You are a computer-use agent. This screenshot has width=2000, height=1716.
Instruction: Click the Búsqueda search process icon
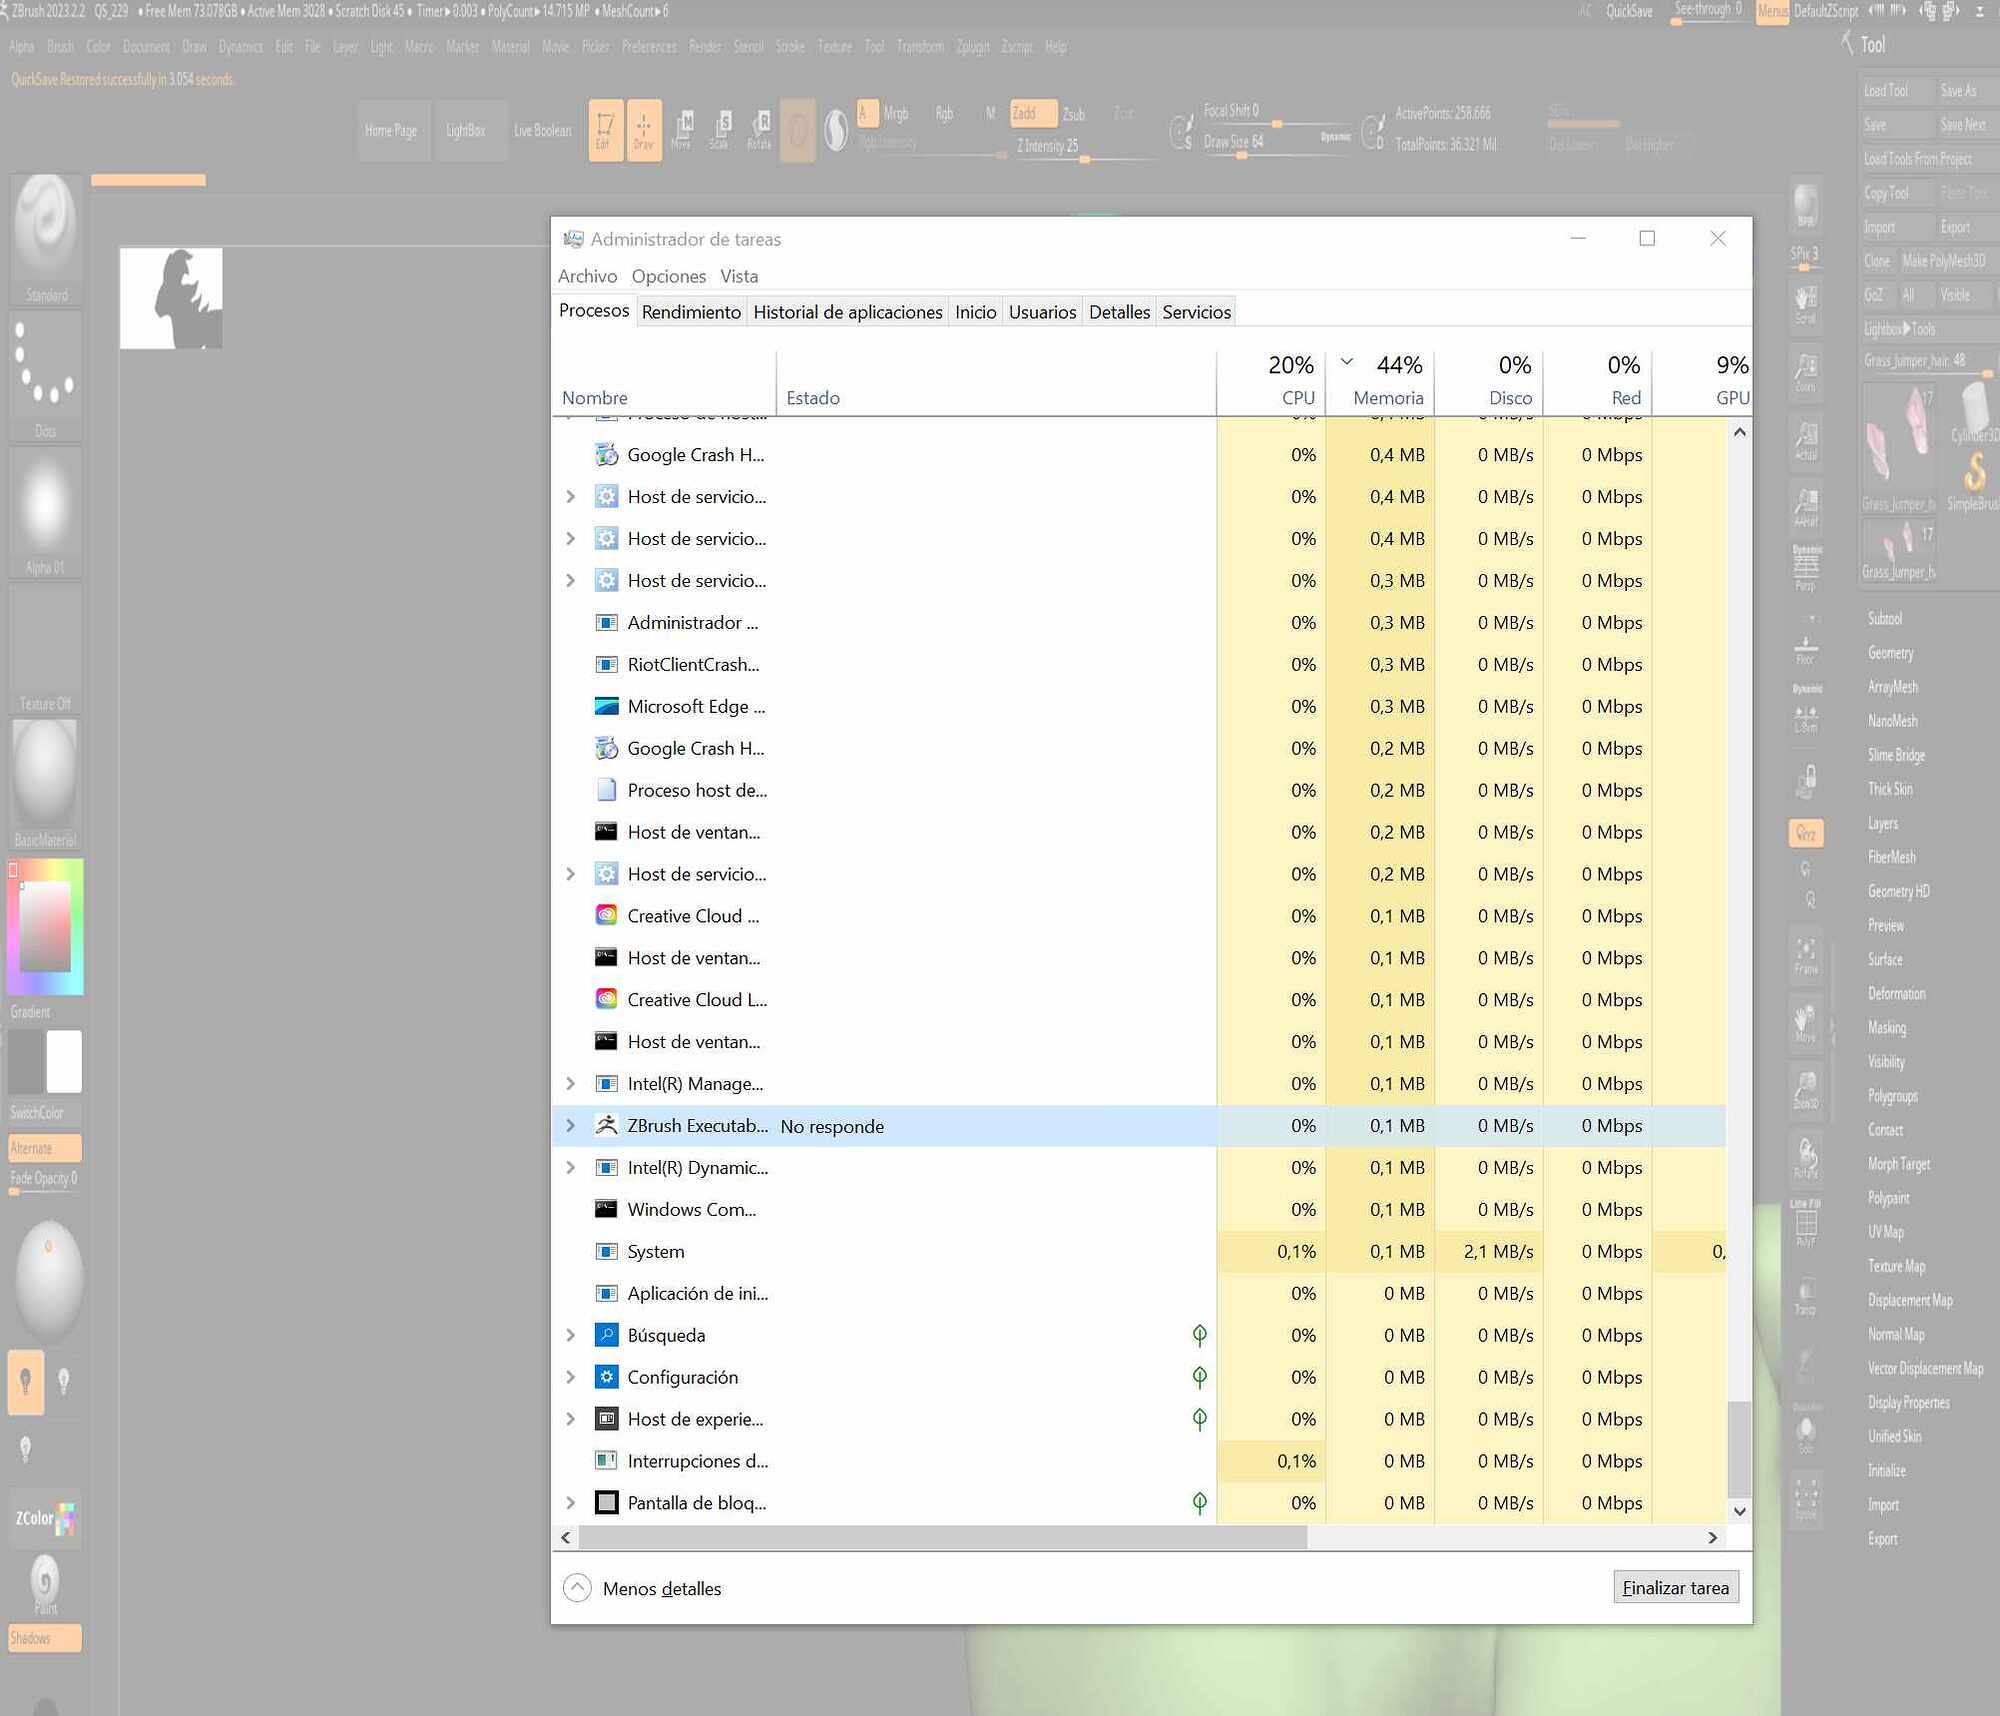coord(606,1335)
